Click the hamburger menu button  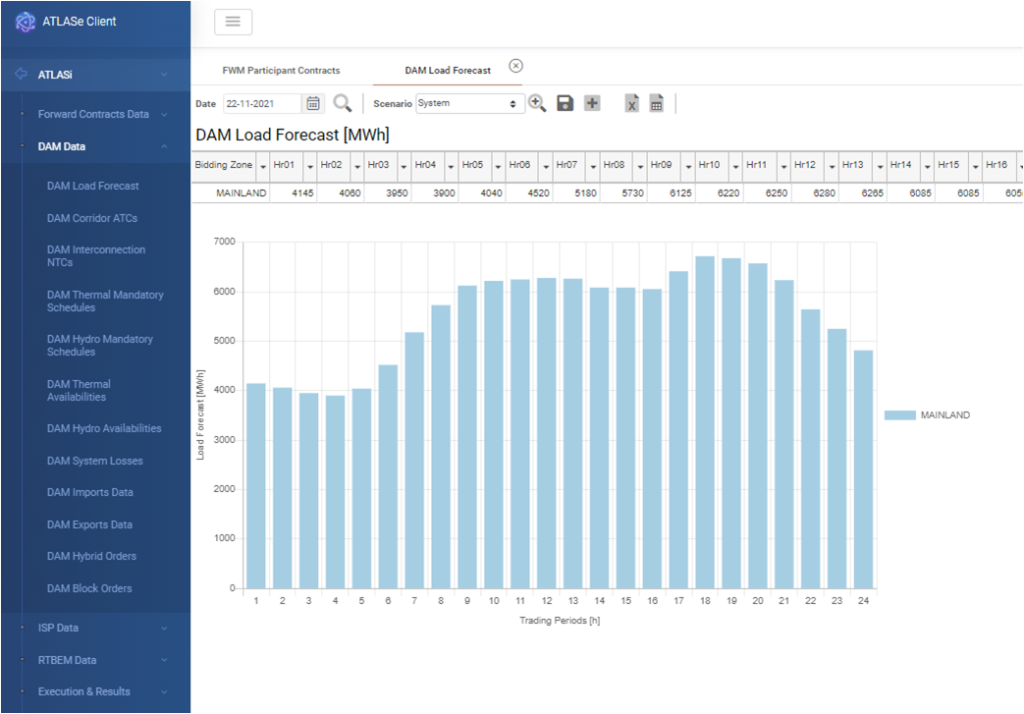pos(233,22)
